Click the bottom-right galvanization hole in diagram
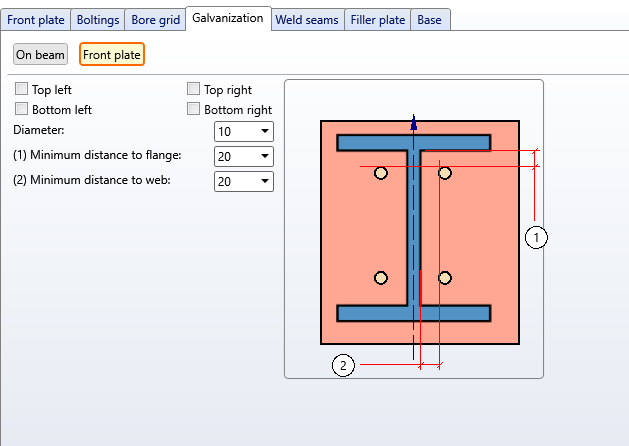Image resolution: width=629 pixels, height=446 pixels. [445, 277]
